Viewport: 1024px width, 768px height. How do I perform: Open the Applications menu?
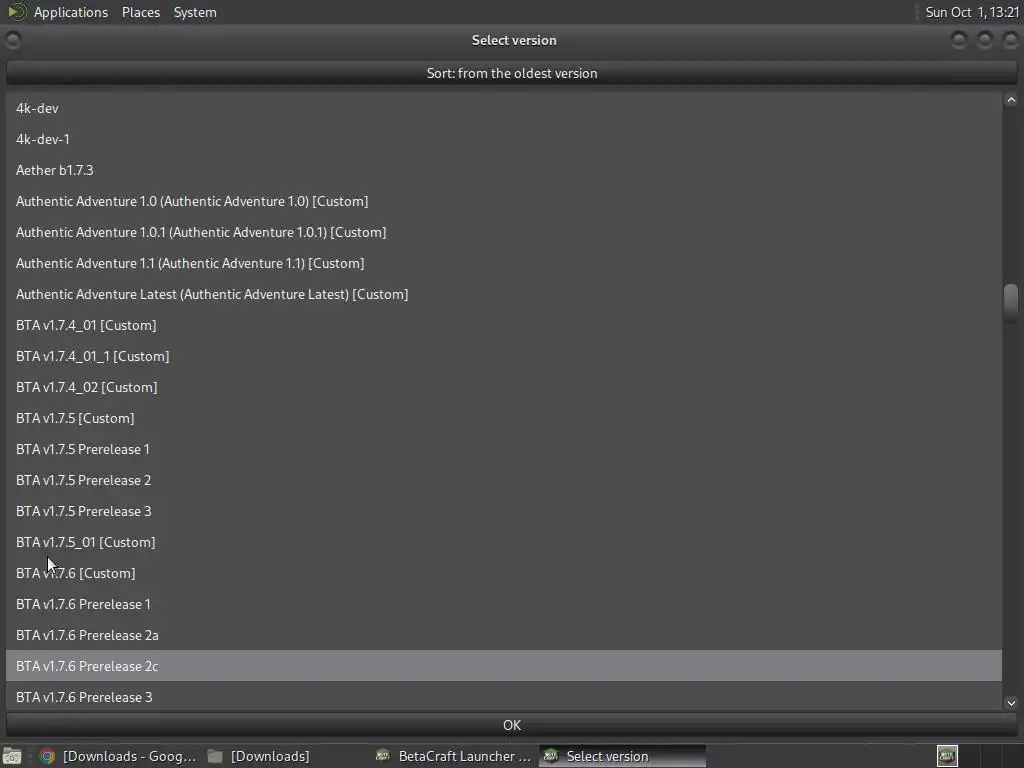coord(71,12)
